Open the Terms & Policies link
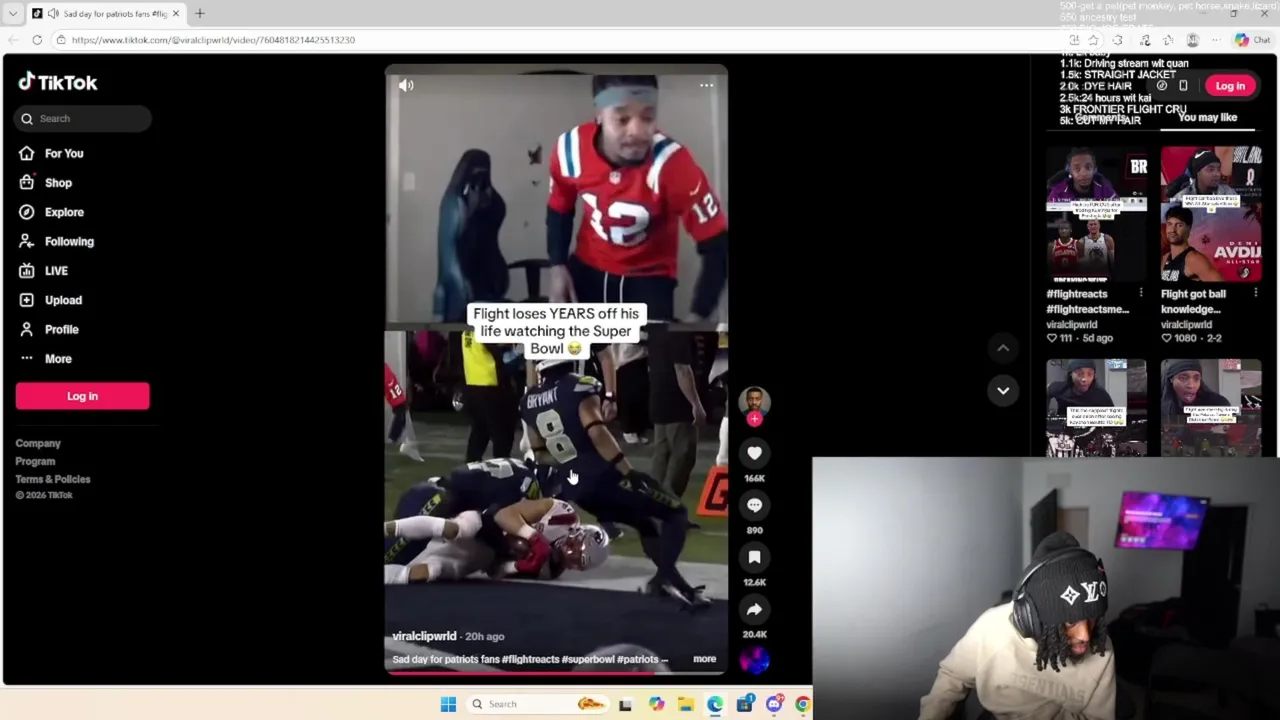The width and height of the screenshot is (1280, 720). pos(53,479)
